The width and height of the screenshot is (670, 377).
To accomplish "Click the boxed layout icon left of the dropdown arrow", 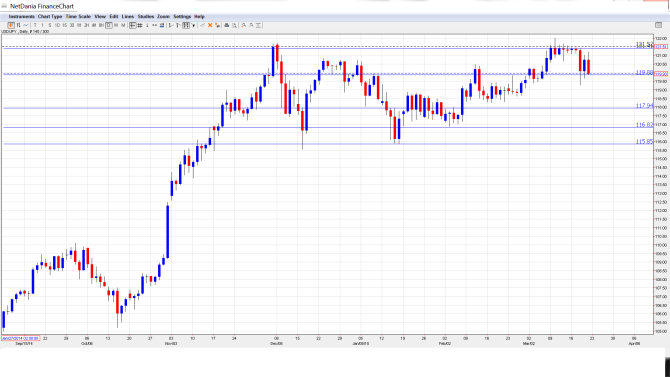I will 186,25.
